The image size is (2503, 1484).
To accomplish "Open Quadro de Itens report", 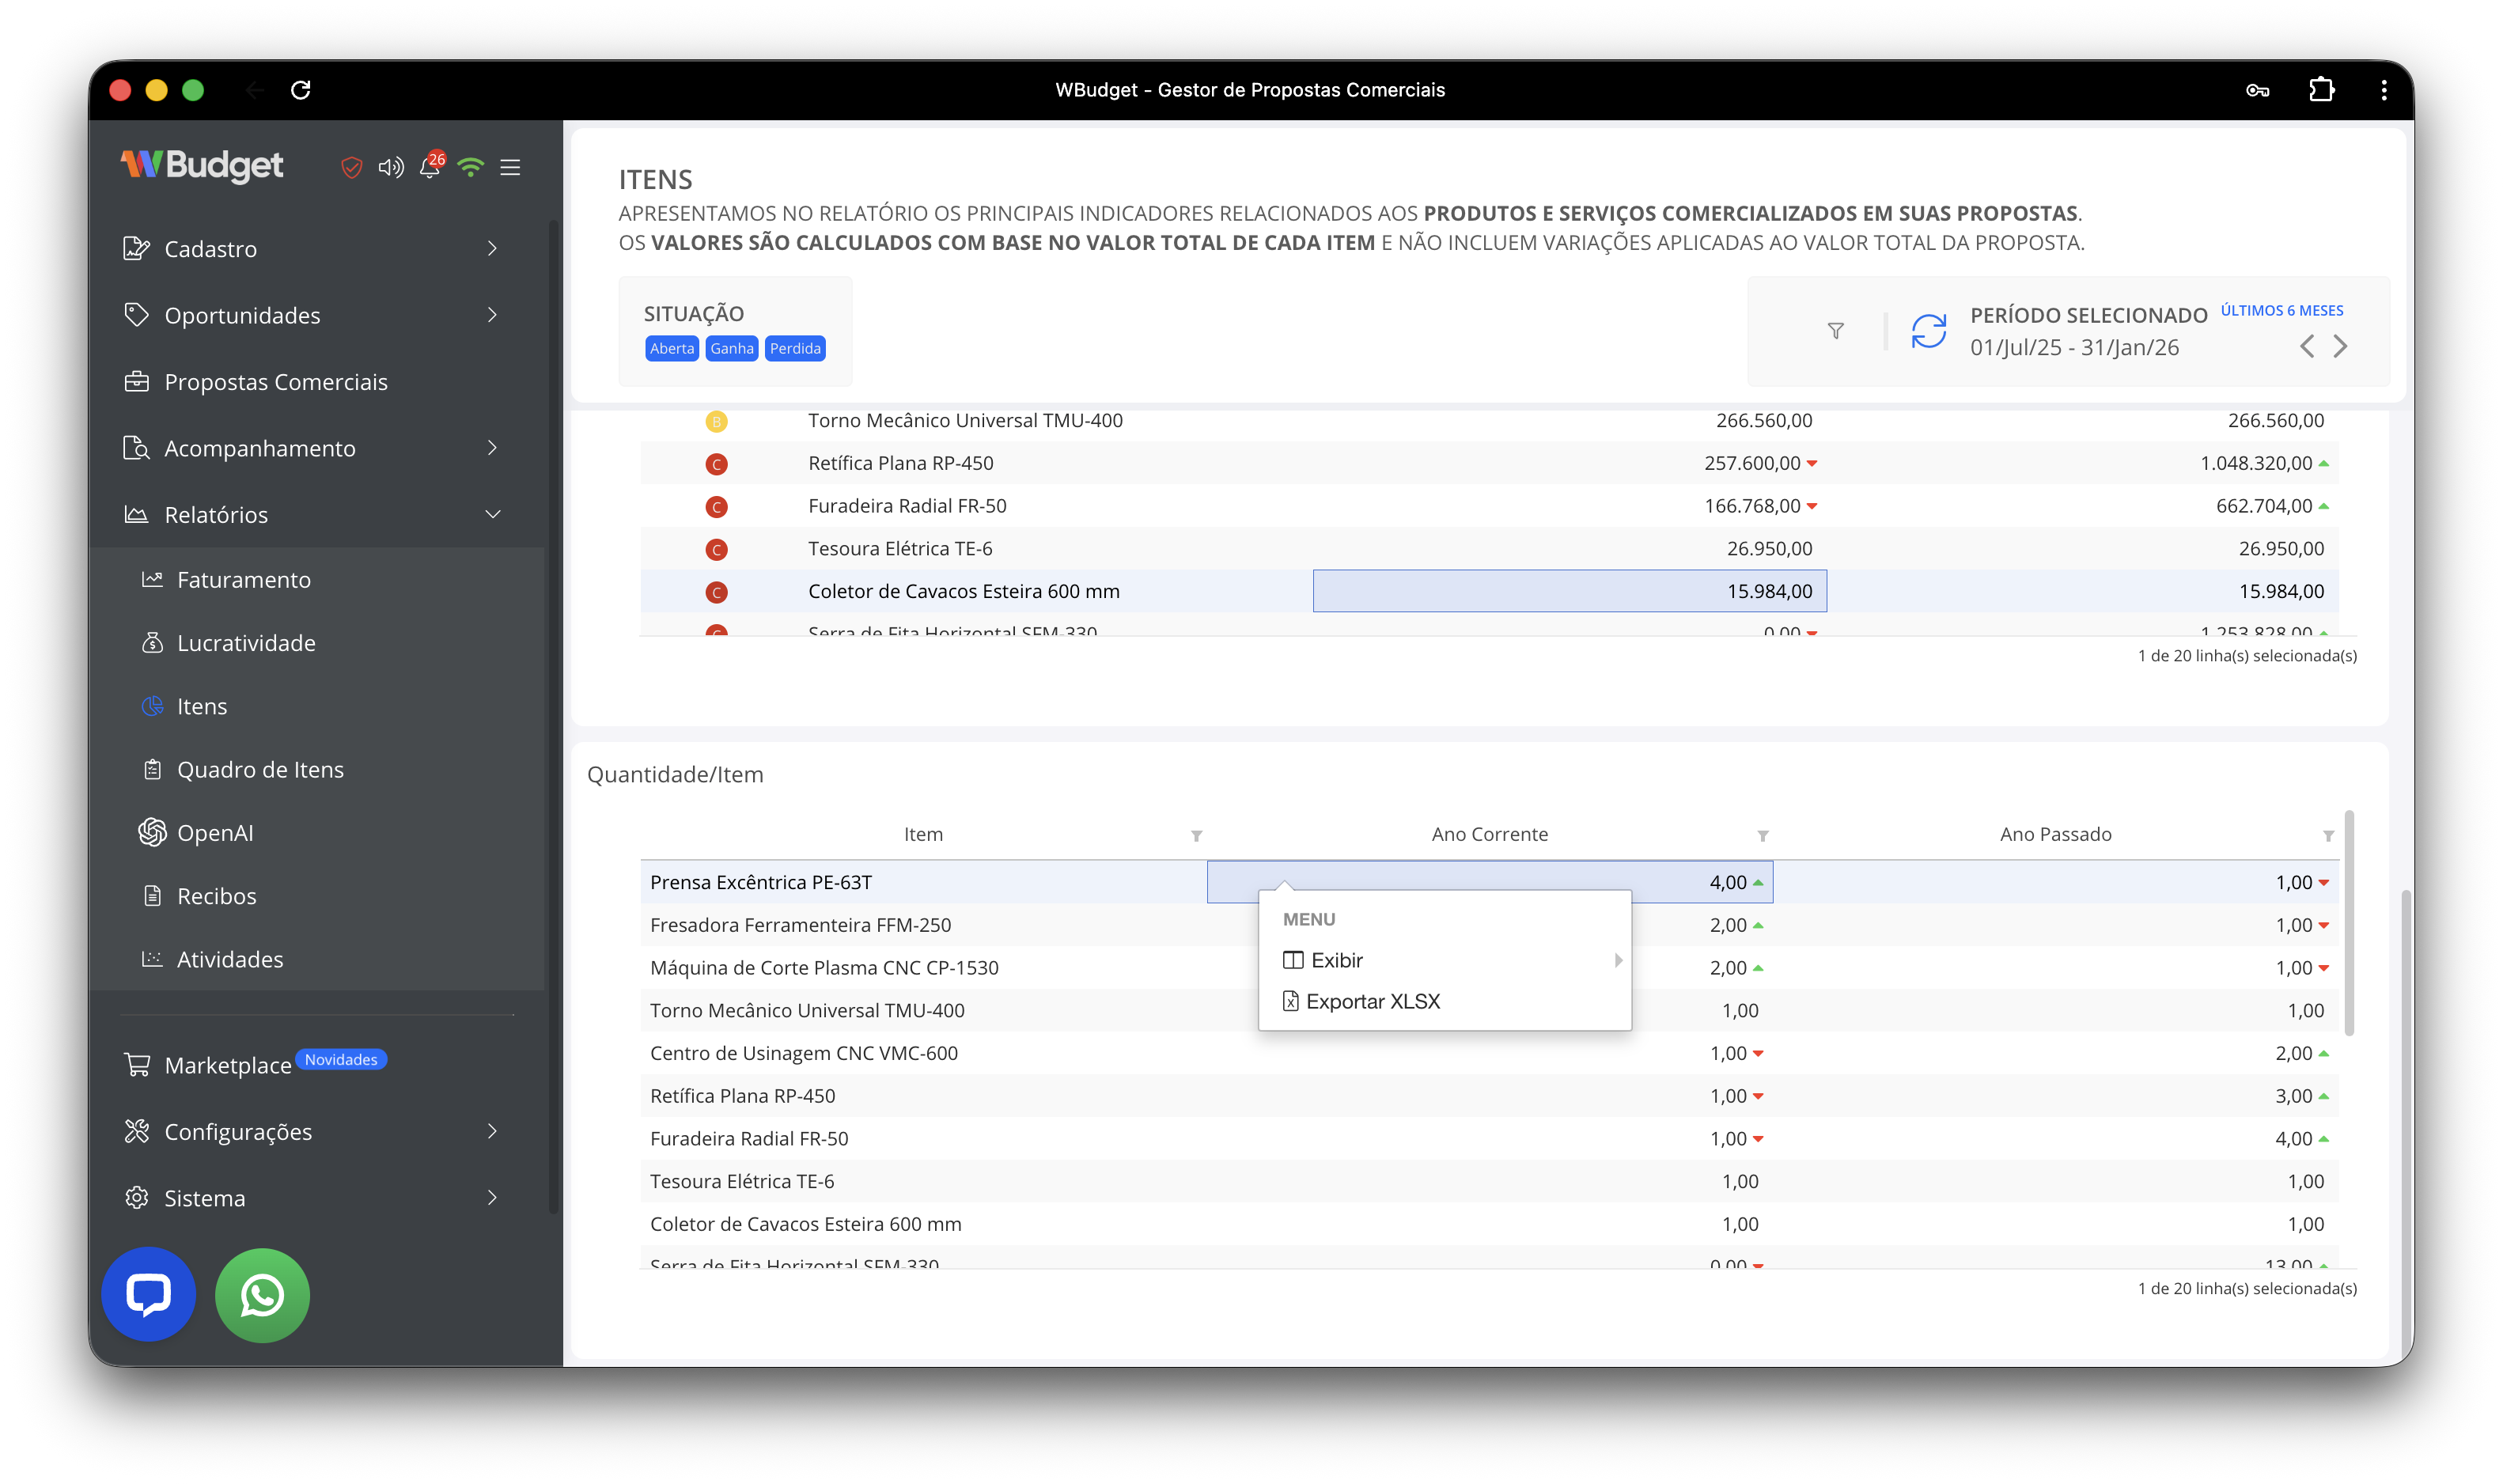I will [260, 770].
